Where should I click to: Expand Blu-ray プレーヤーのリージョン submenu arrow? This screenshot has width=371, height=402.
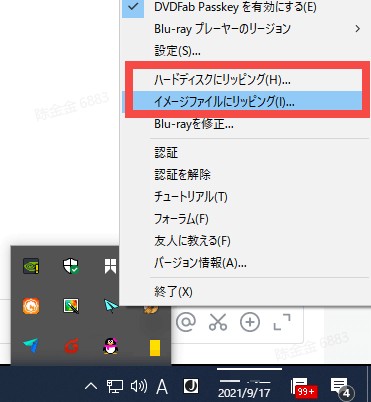point(357,29)
